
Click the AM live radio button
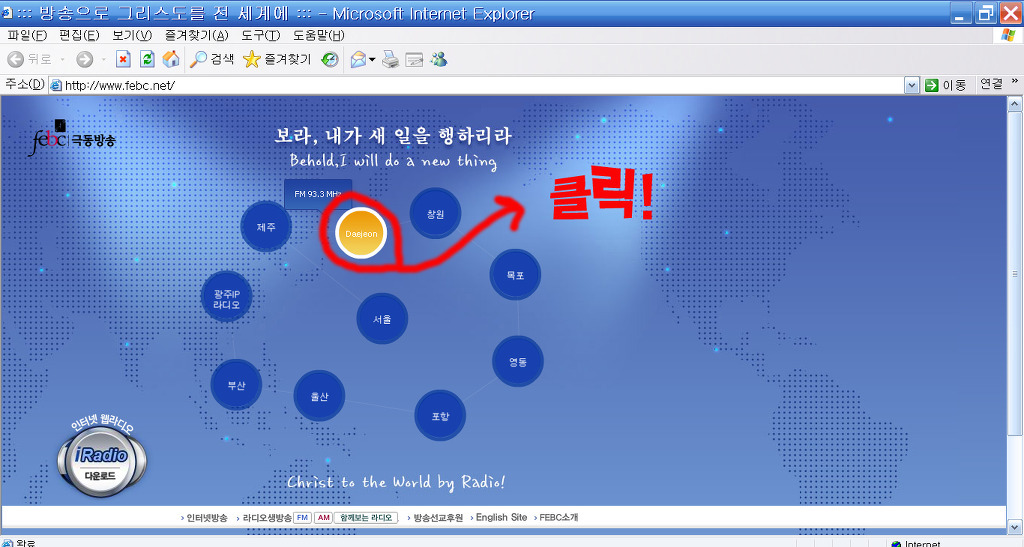[x=324, y=518]
